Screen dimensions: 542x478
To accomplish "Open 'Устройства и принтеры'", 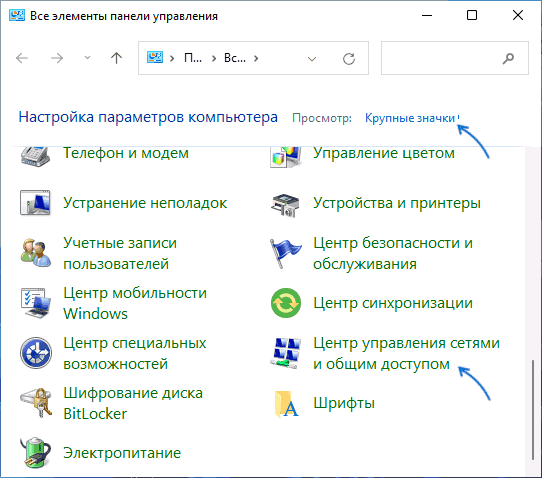I will [397, 203].
